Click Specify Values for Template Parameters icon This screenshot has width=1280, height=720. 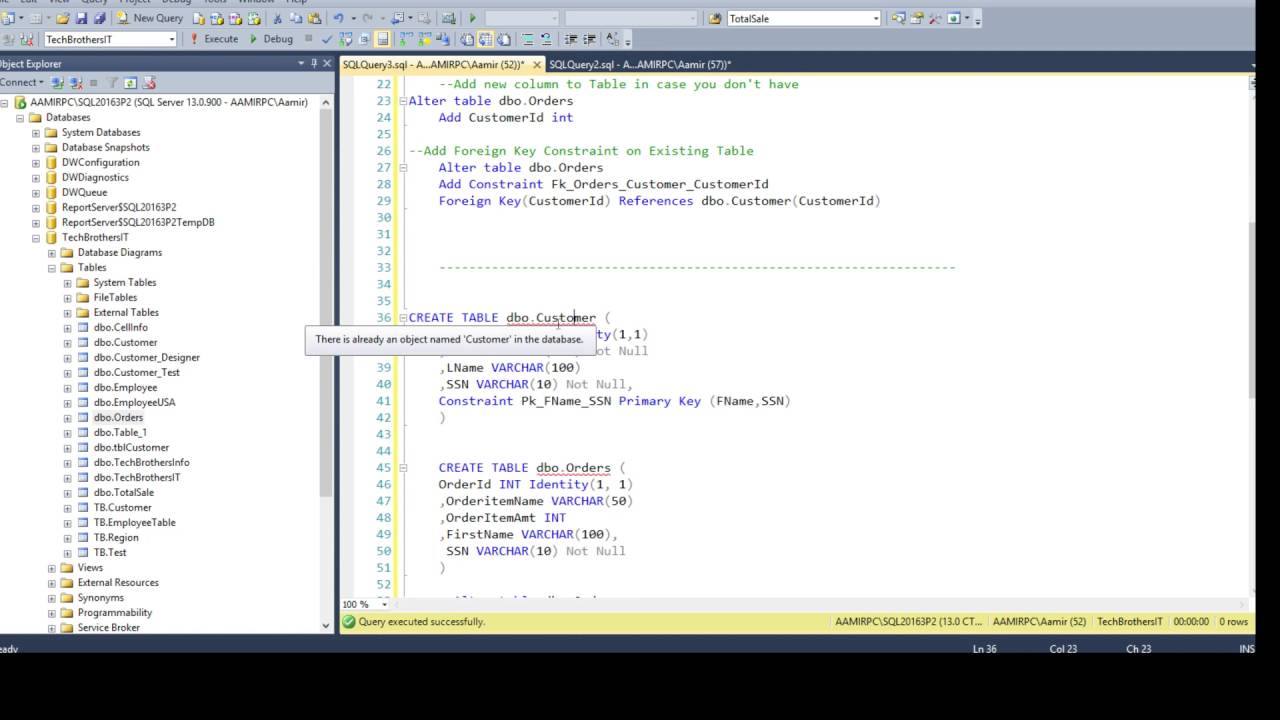pyautogui.click(x=612, y=39)
